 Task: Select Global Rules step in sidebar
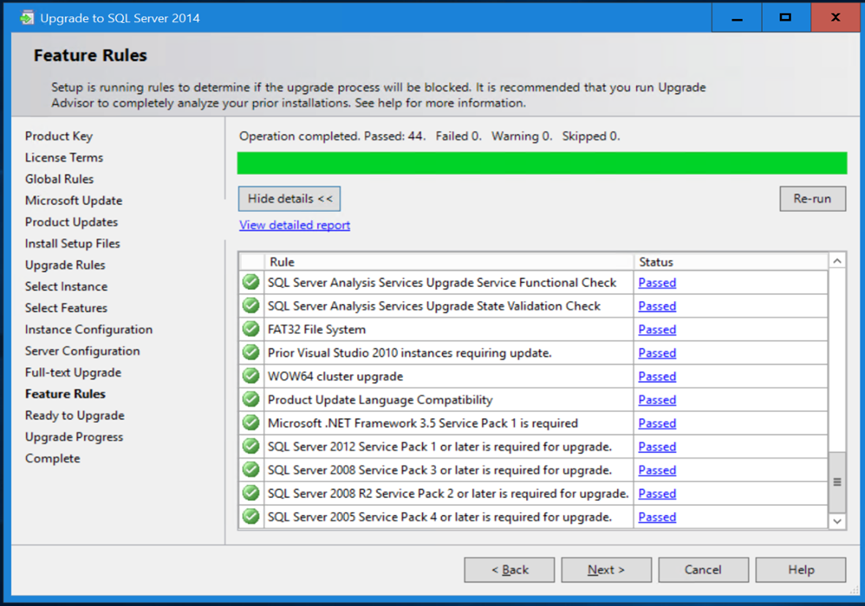[x=60, y=179]
